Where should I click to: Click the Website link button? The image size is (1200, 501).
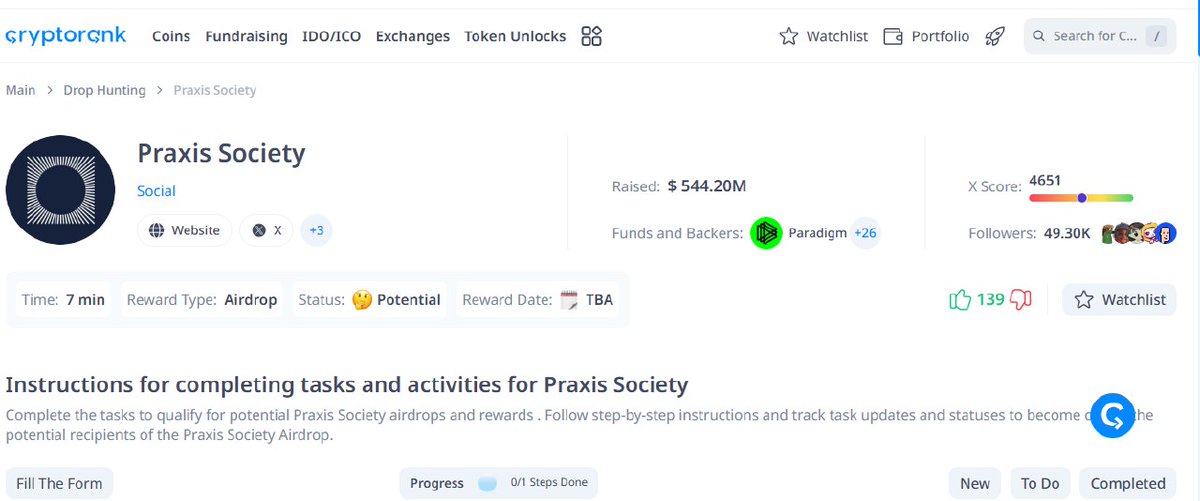[x=185, y=230]
